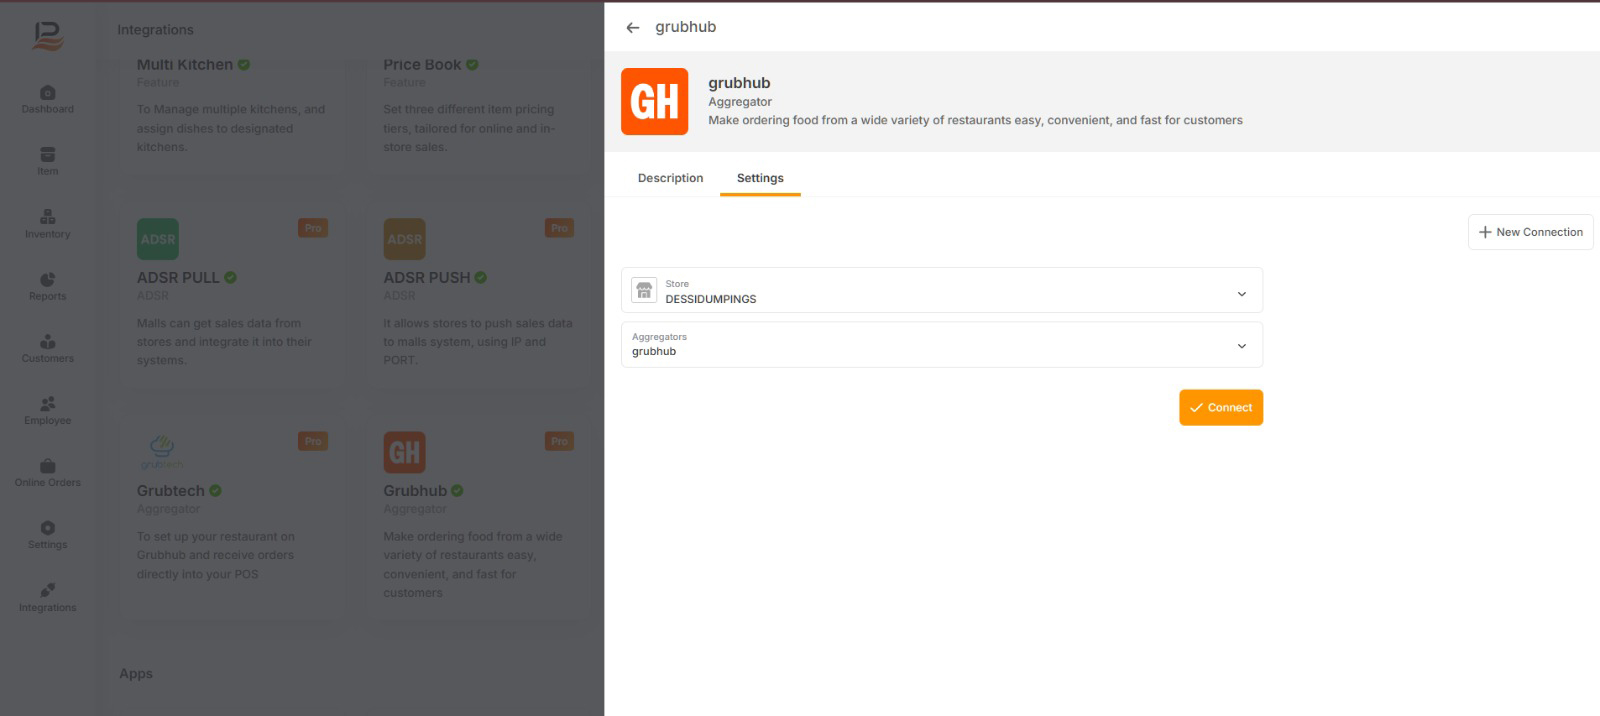Click the Integrations sidebar icon
Screen dimensions: 1600x716
(48, 597)
